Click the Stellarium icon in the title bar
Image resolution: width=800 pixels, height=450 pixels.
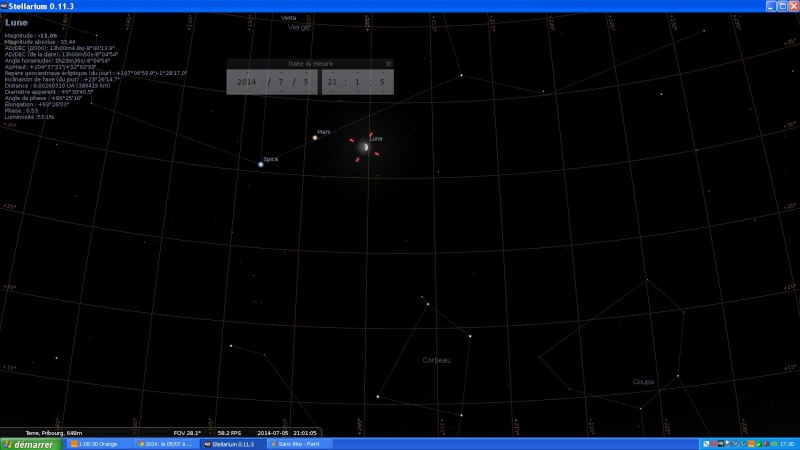pos(4,6)
